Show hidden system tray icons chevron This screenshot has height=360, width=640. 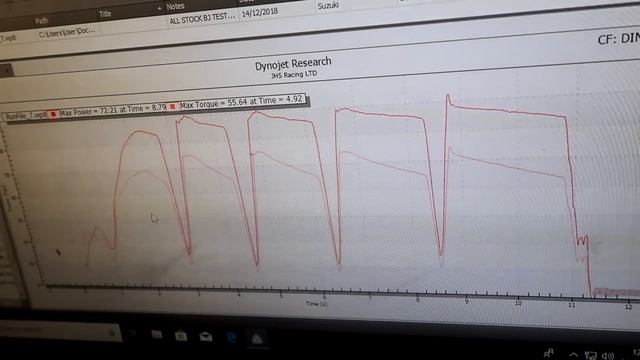point(573,355)
